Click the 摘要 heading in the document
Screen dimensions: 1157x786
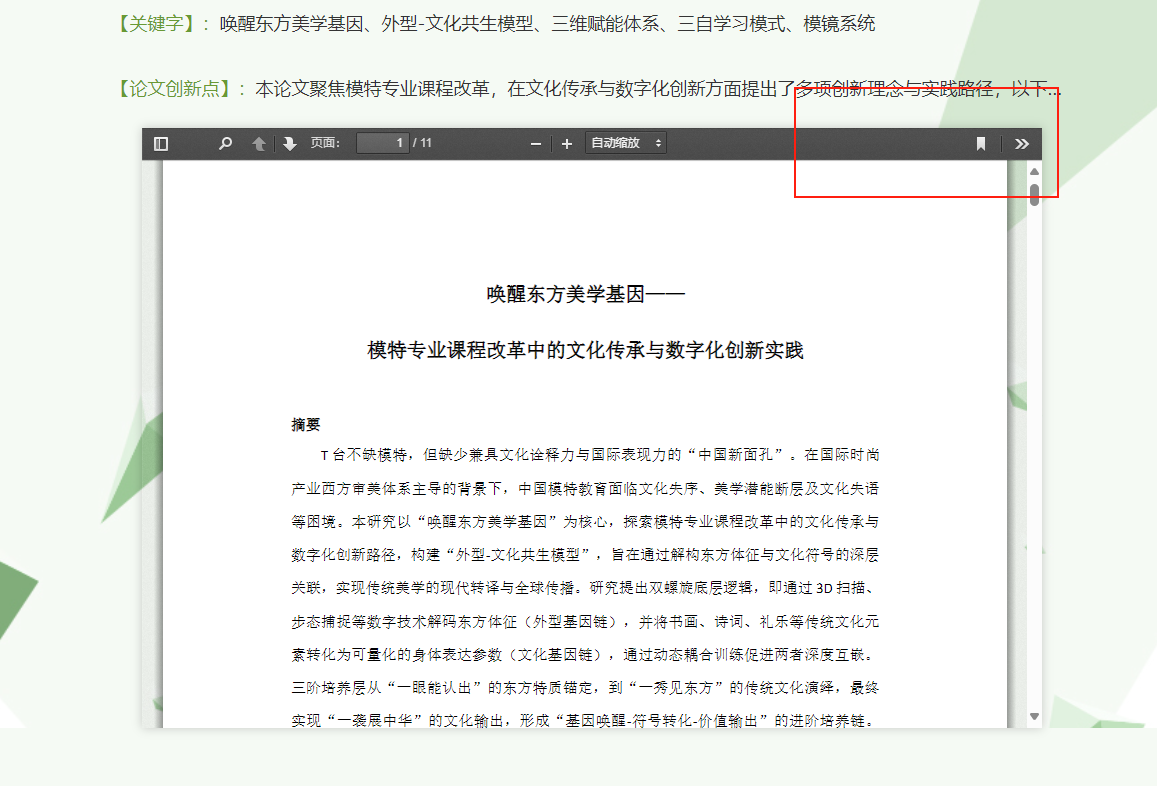[x=306, y=424]
